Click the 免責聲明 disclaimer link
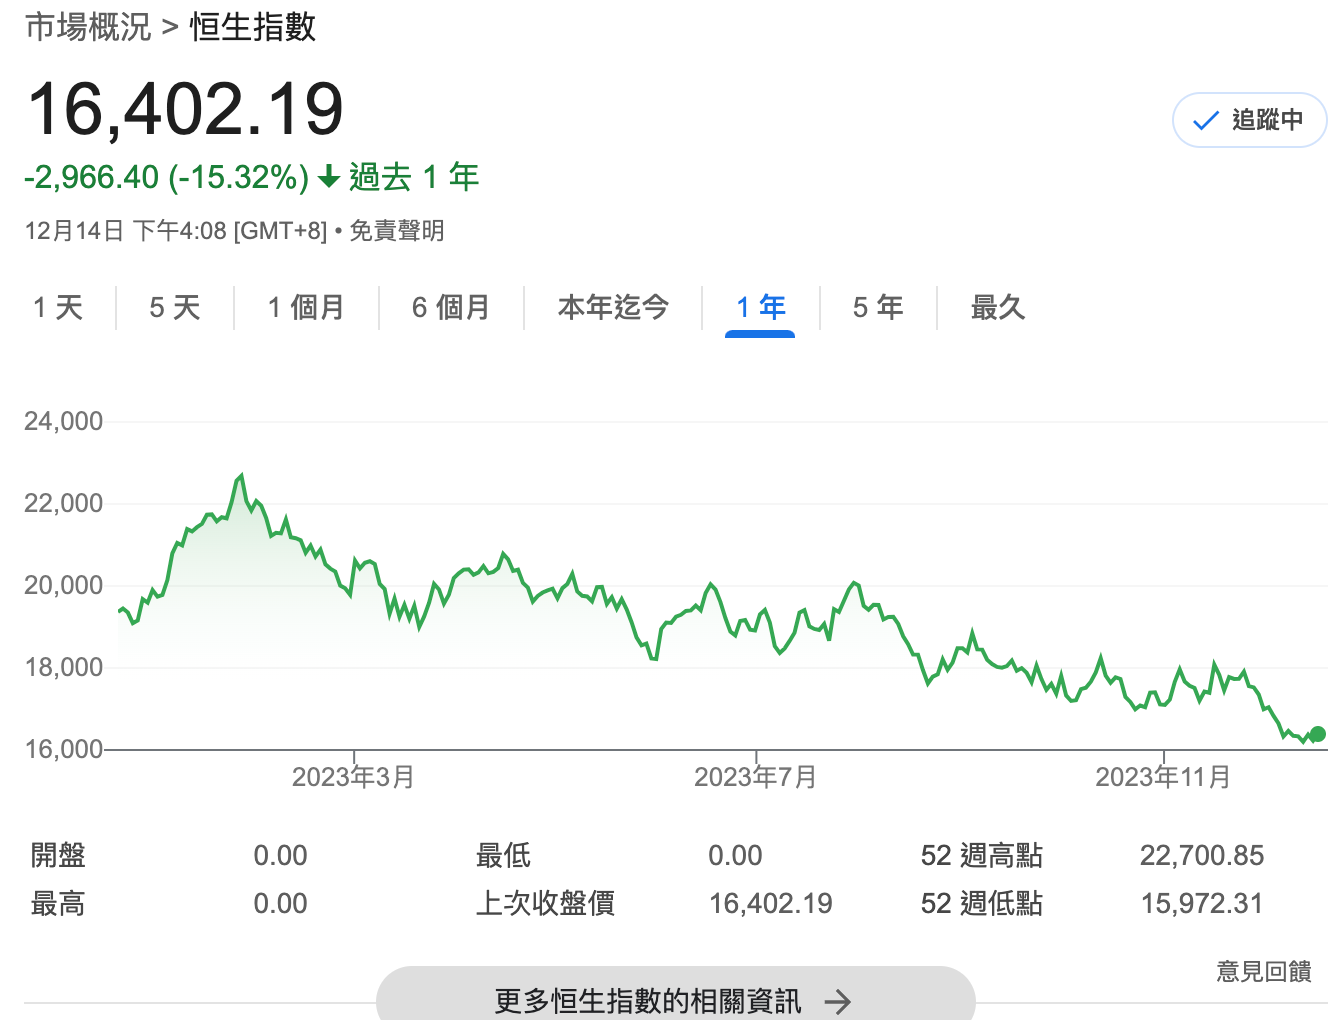1344x1020 pixels. coord(397,231)
